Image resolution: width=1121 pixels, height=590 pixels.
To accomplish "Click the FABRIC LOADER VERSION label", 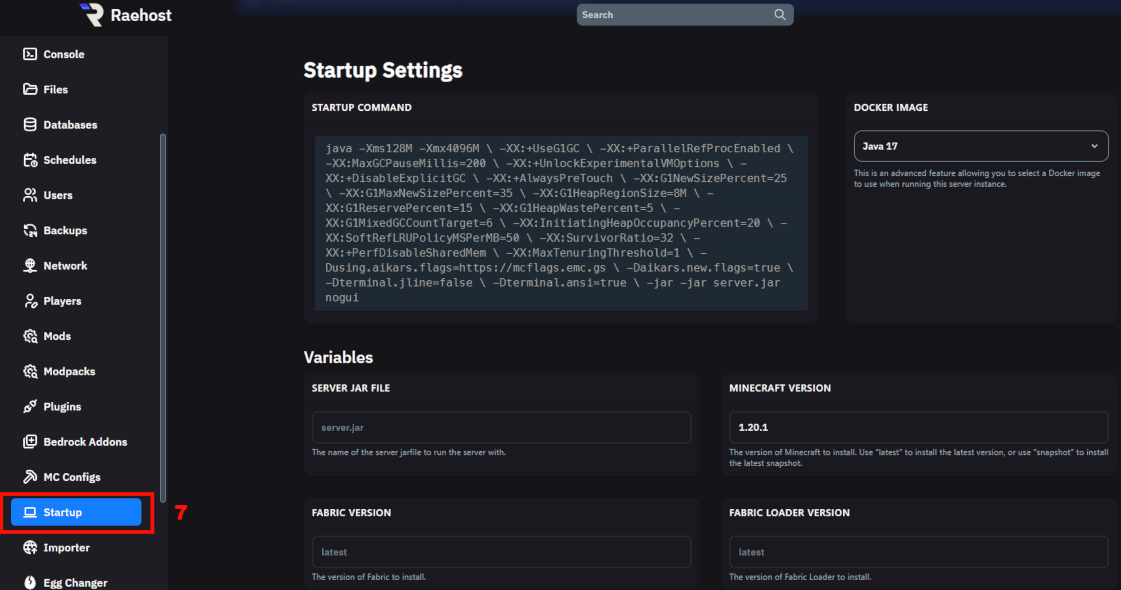I will (x=789, y=513).
